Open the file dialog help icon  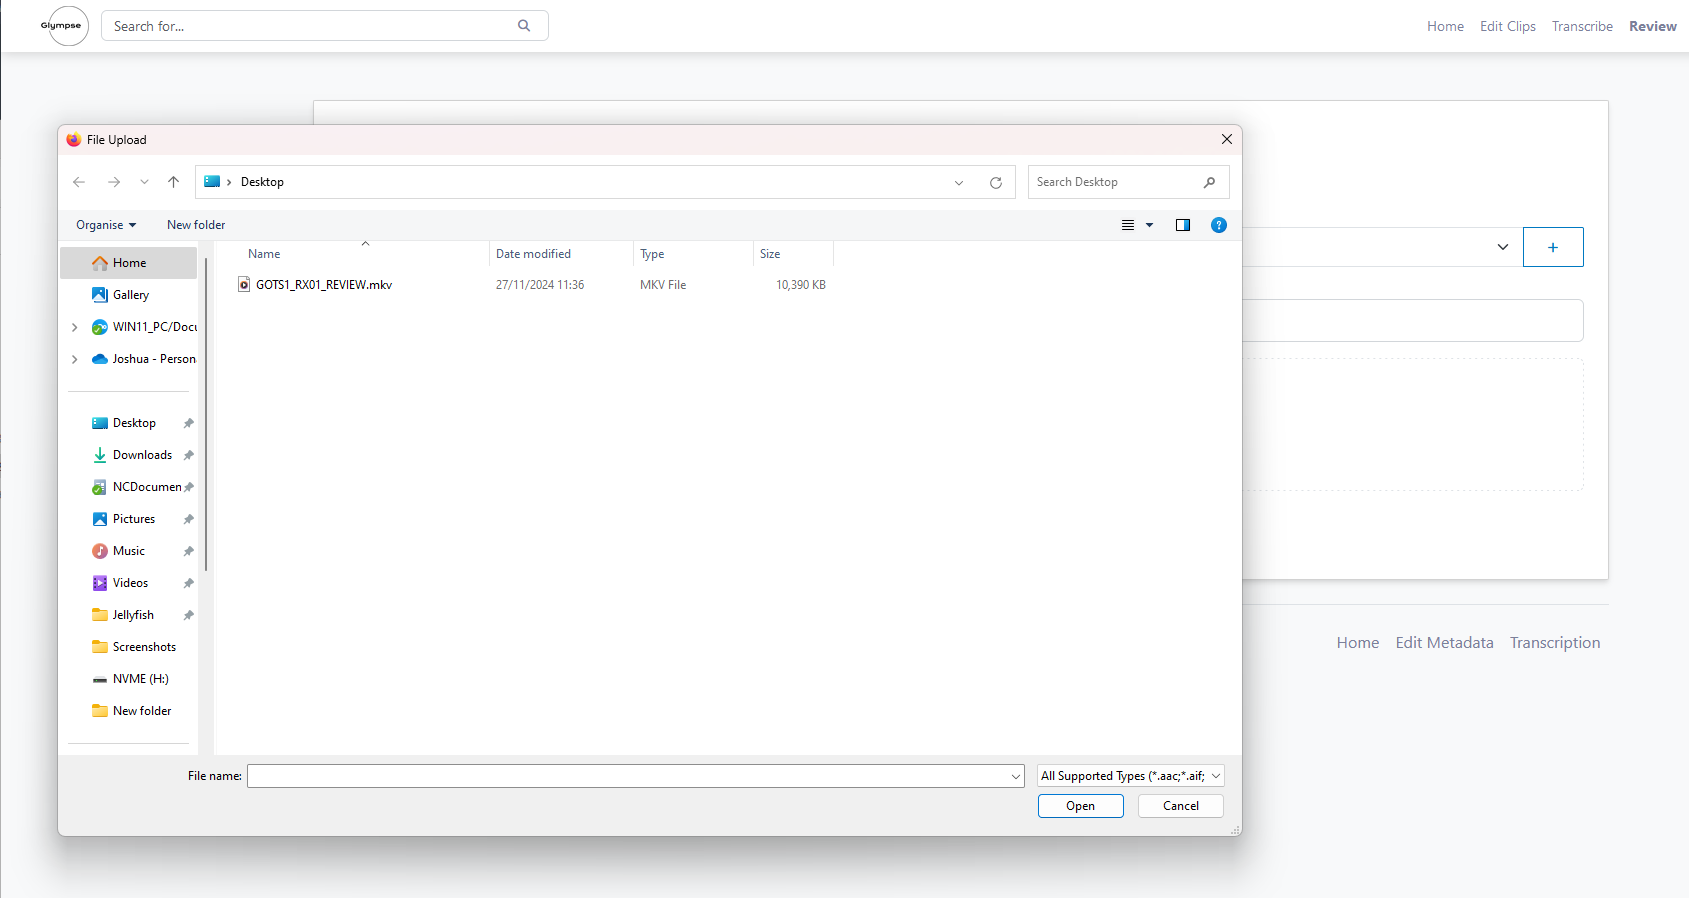click(x=1218, y=225)
